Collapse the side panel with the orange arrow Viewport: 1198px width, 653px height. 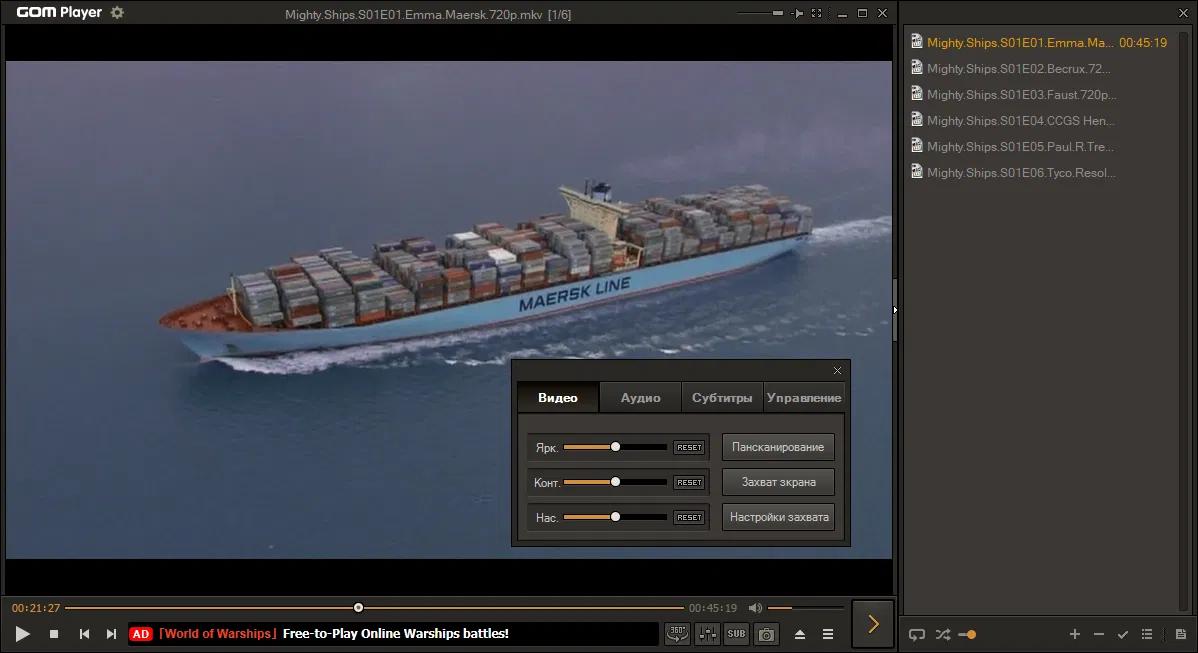click(x=873, y=624)
